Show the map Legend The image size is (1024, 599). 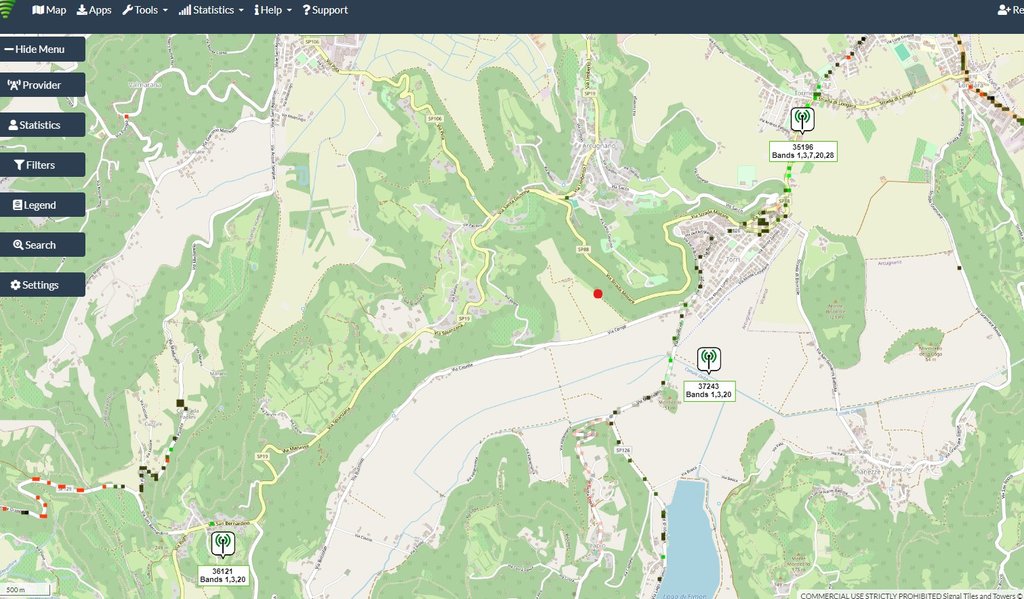coord(42,205)
